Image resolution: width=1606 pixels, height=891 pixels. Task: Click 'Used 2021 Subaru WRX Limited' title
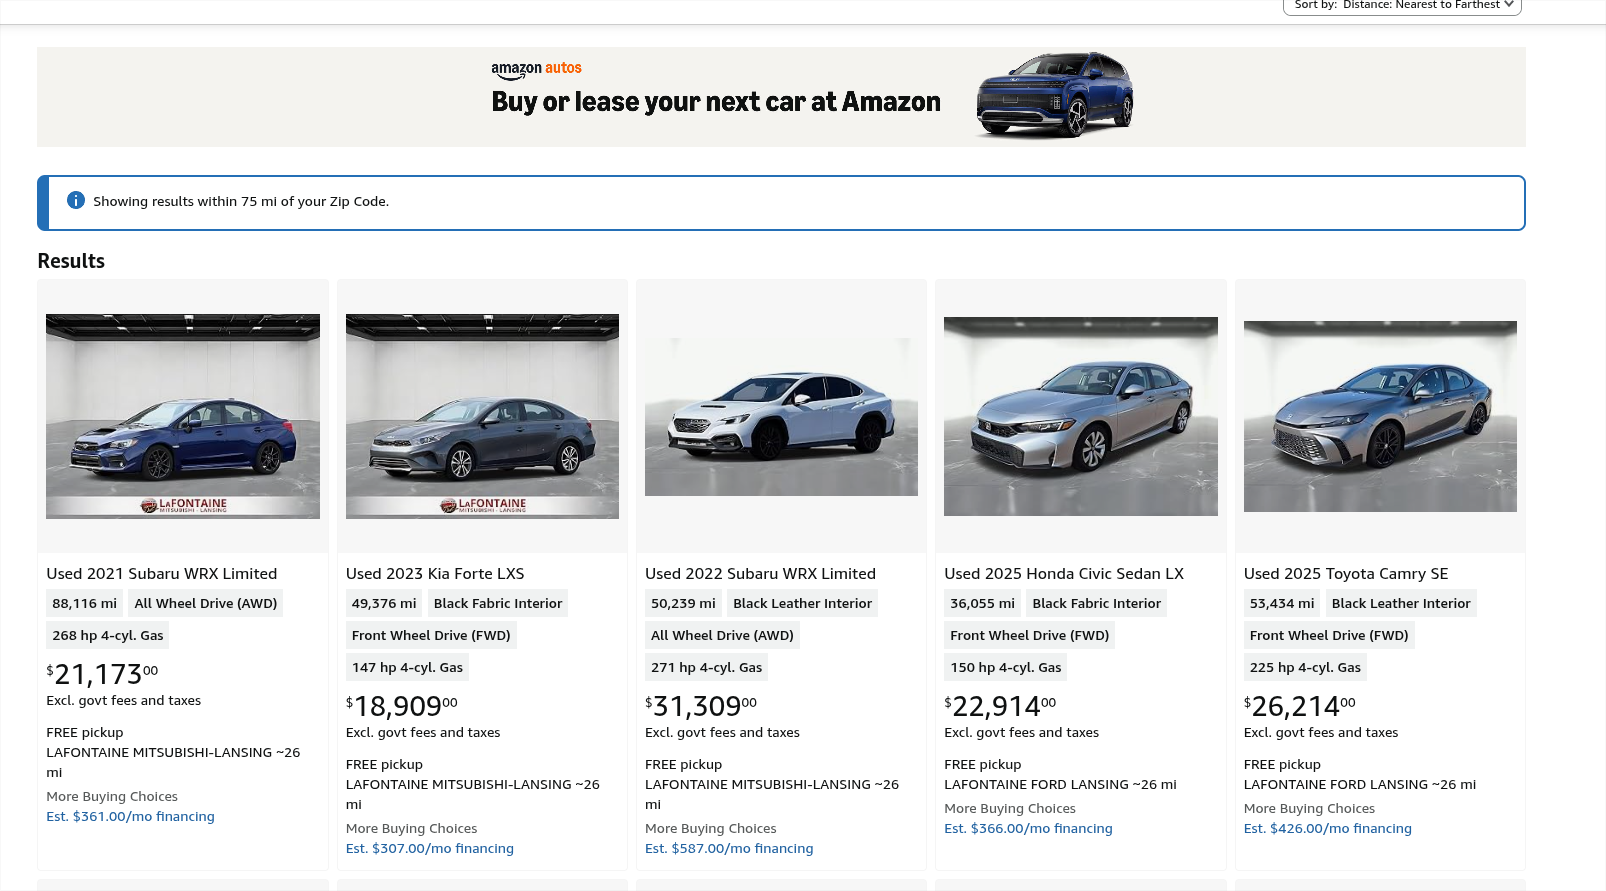tap(162, 574)
